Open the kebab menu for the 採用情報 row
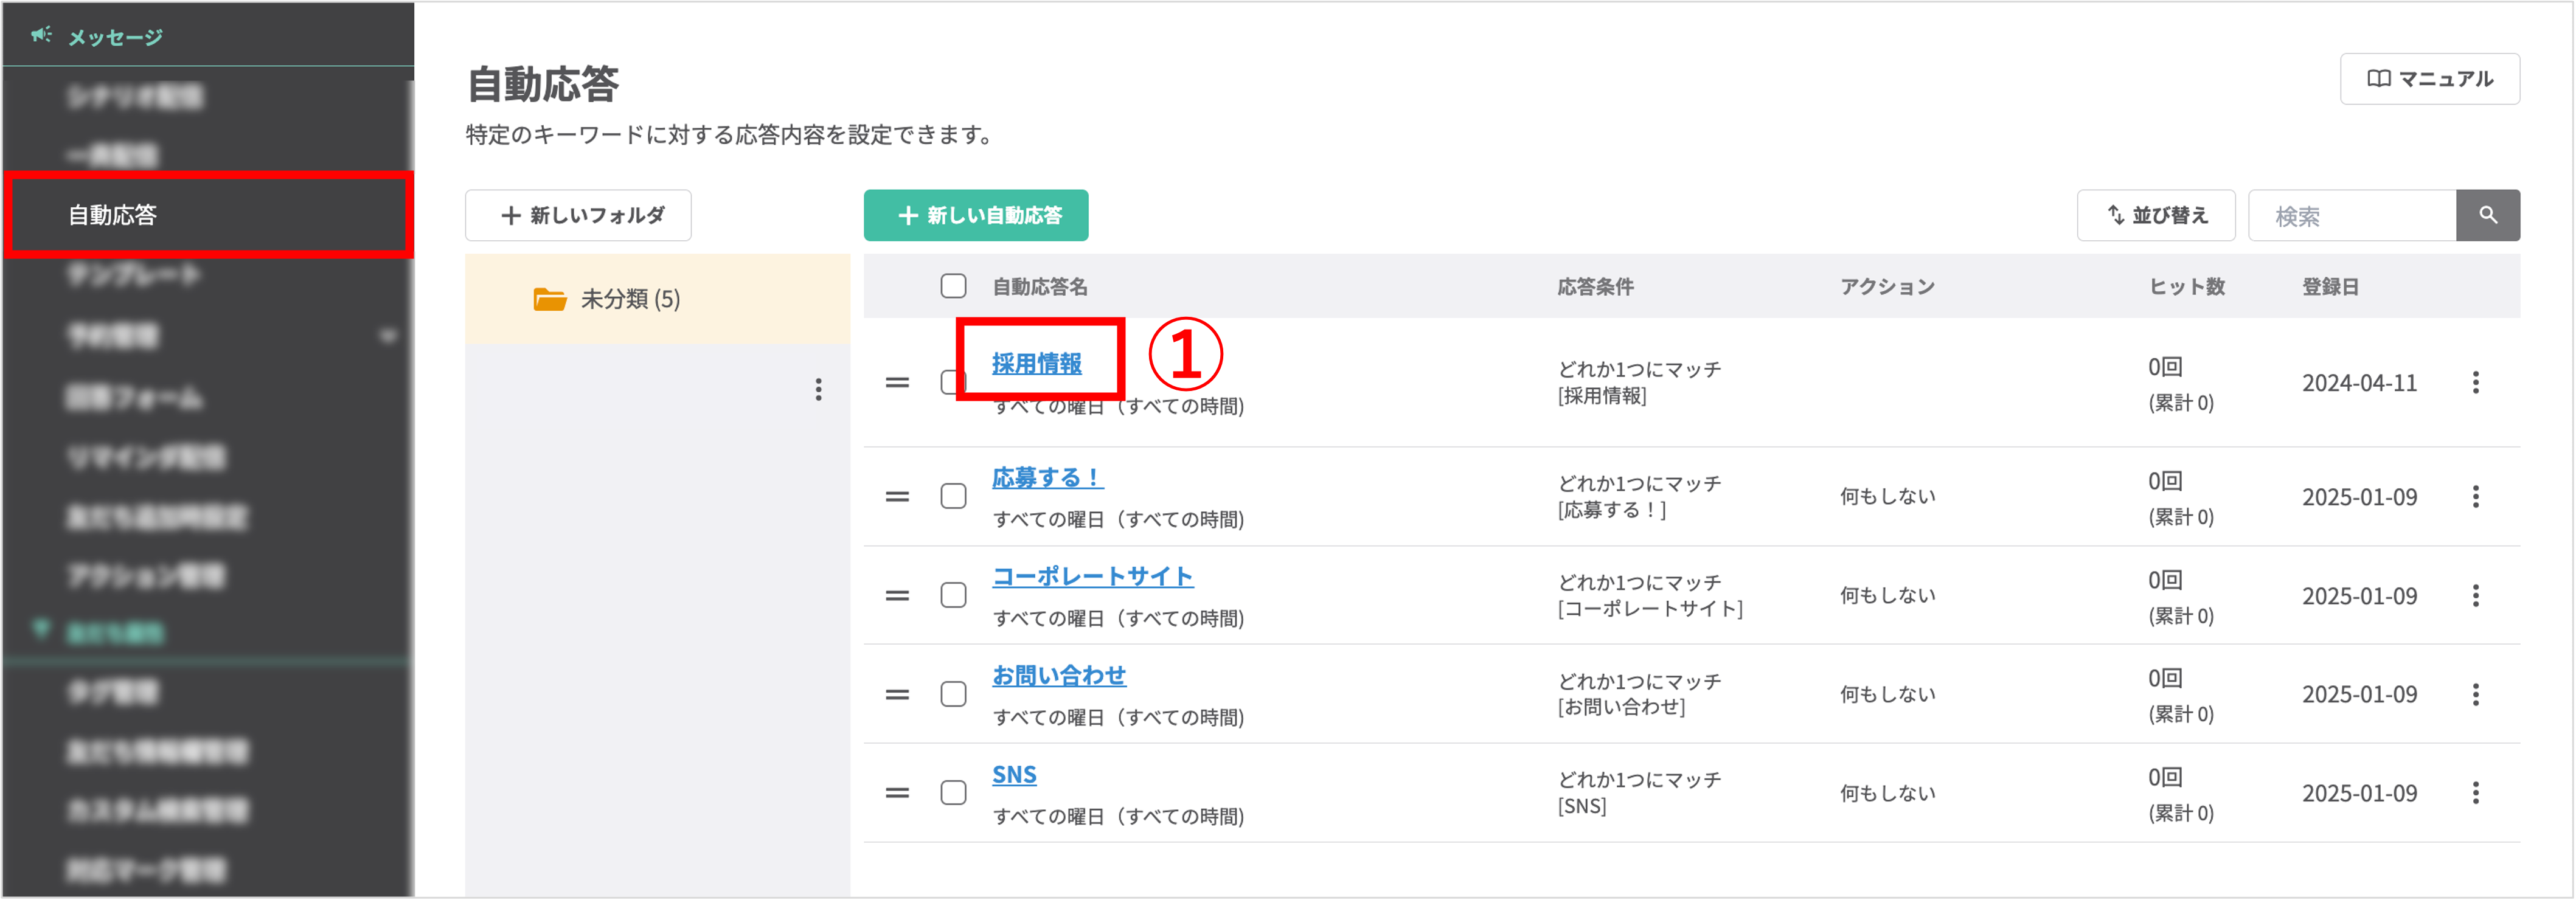The height and width of the screenshot is (900, 2576). [x=2476, y=382]
